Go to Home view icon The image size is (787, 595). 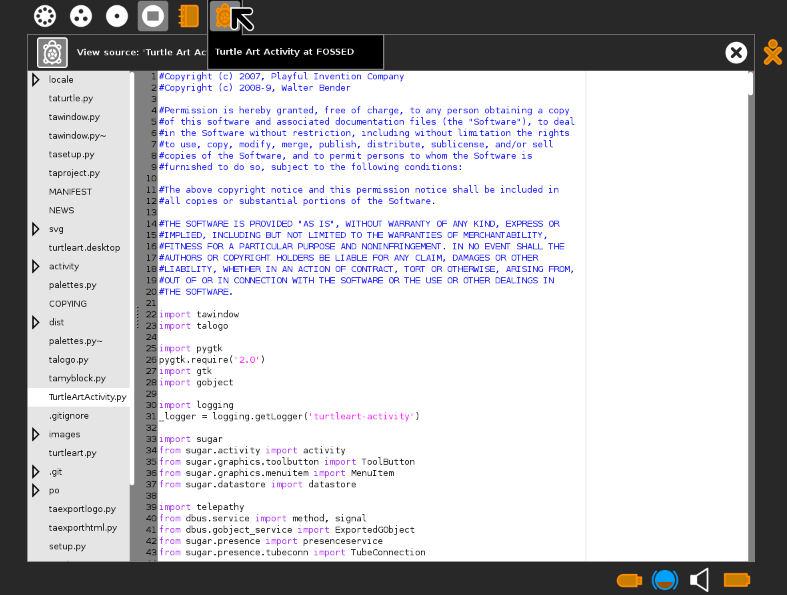tap(117, 16)
